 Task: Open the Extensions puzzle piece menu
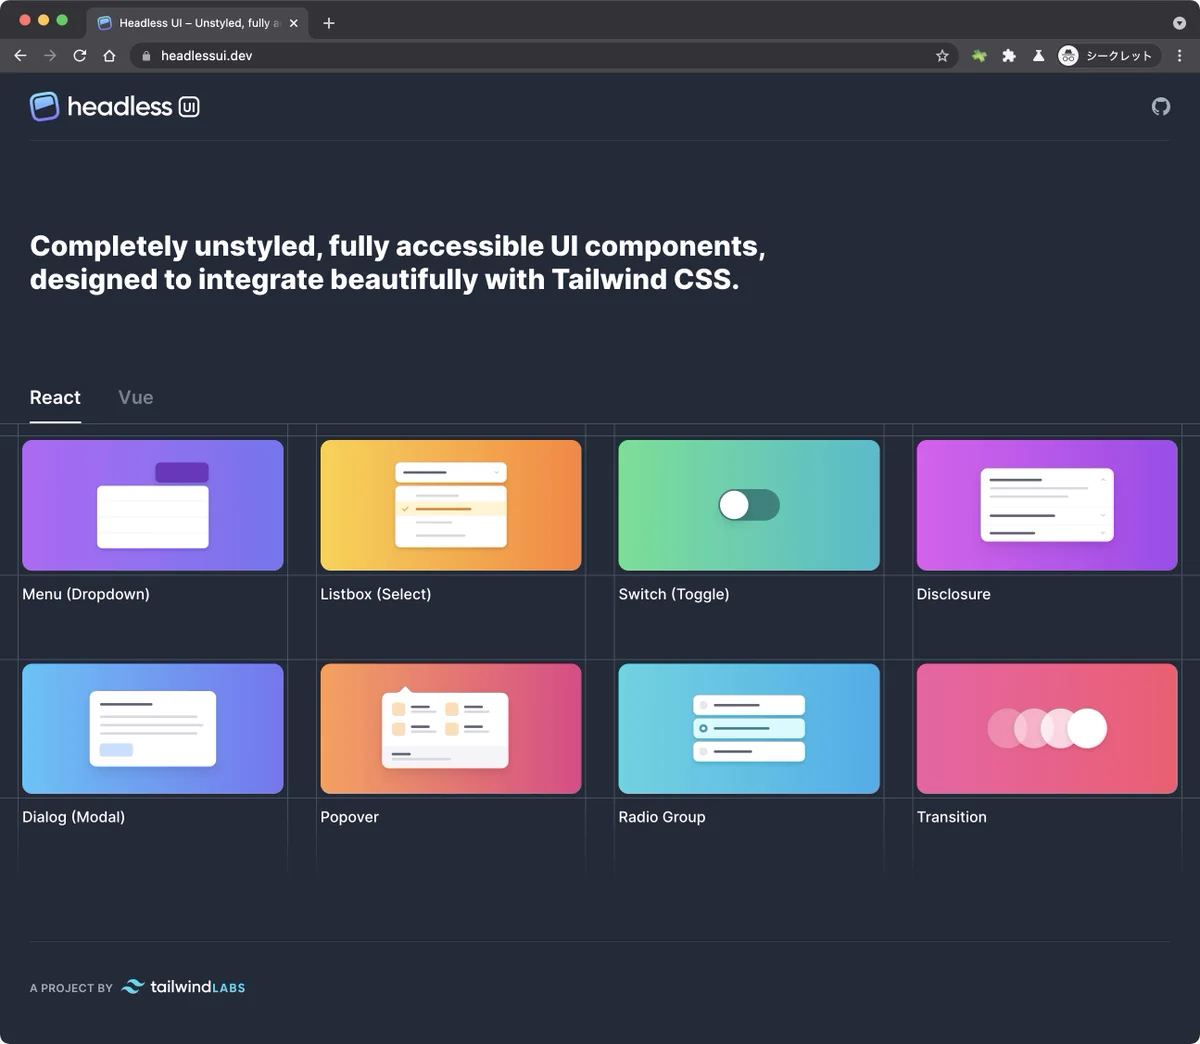(1009, 56)
